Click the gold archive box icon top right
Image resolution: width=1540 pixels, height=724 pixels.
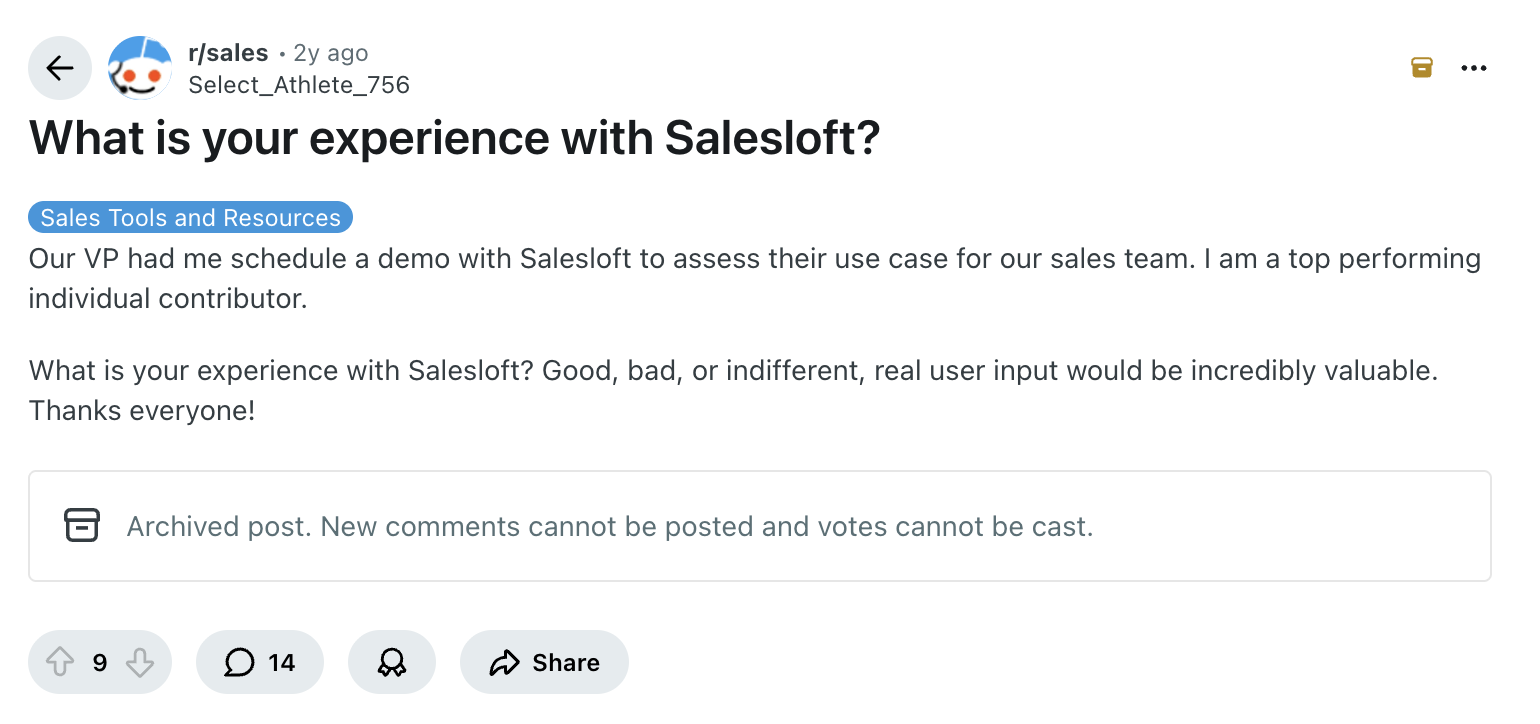(1421, 67)
